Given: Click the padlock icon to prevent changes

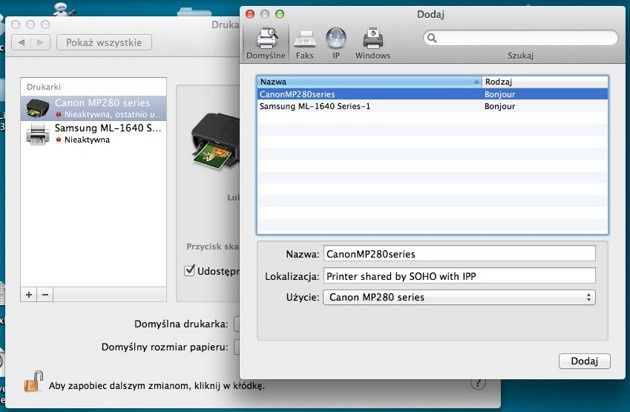Looking at the screenshot, I should (34, 381).
